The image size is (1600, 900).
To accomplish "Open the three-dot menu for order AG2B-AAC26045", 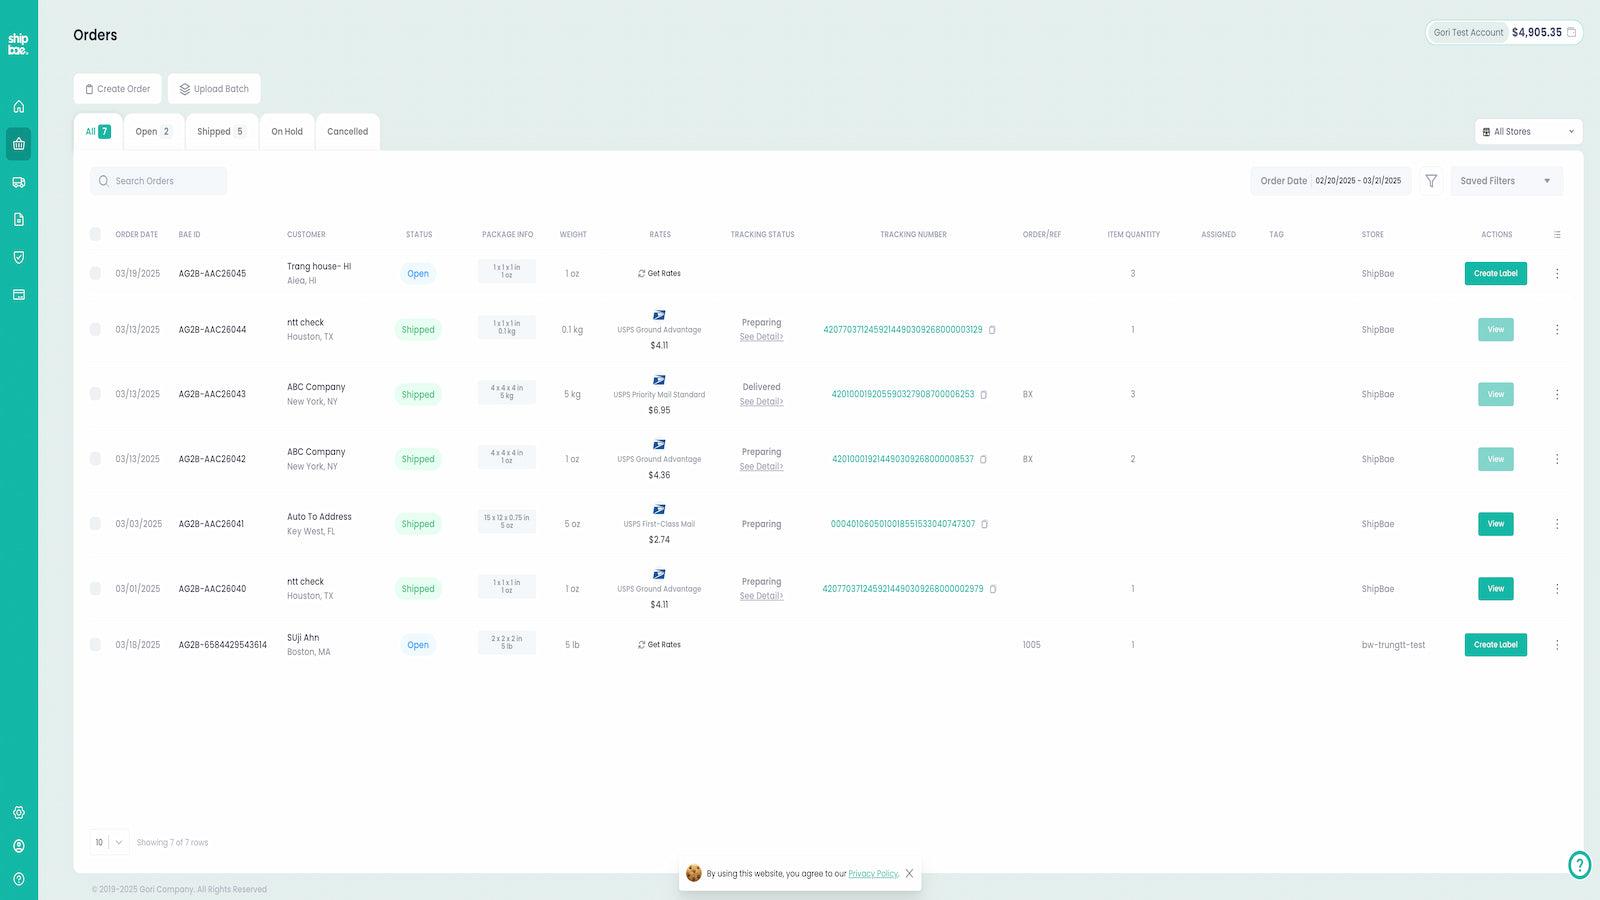I will click(1557, 273).
